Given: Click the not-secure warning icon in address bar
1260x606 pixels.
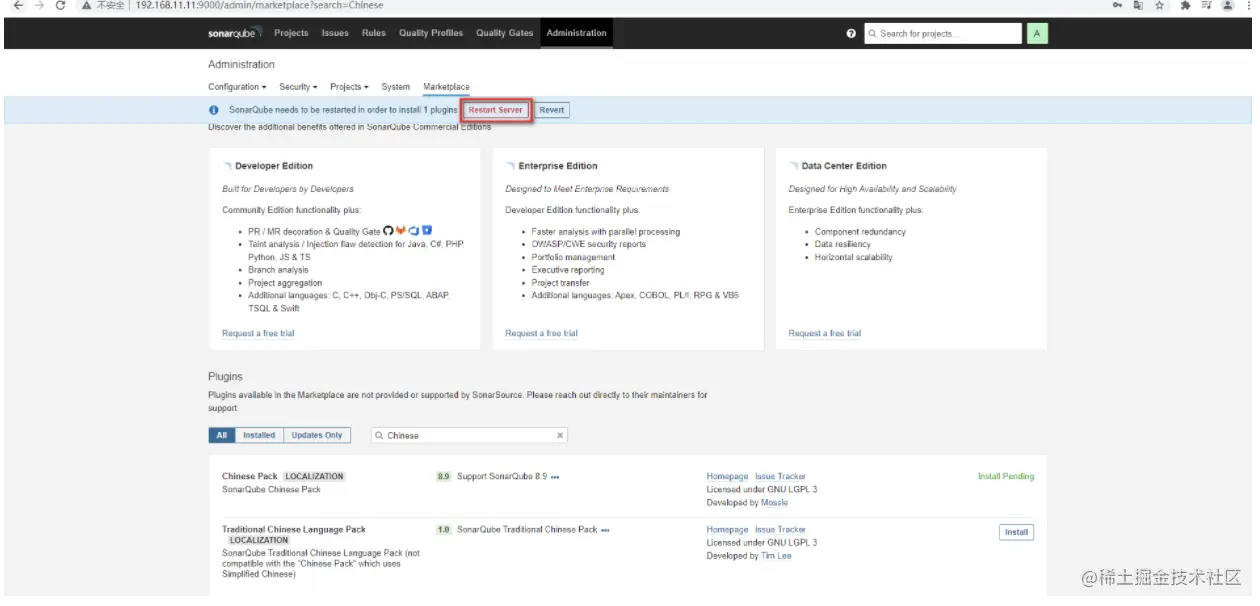Looking at the screenshot, I should tap(88, 5).
